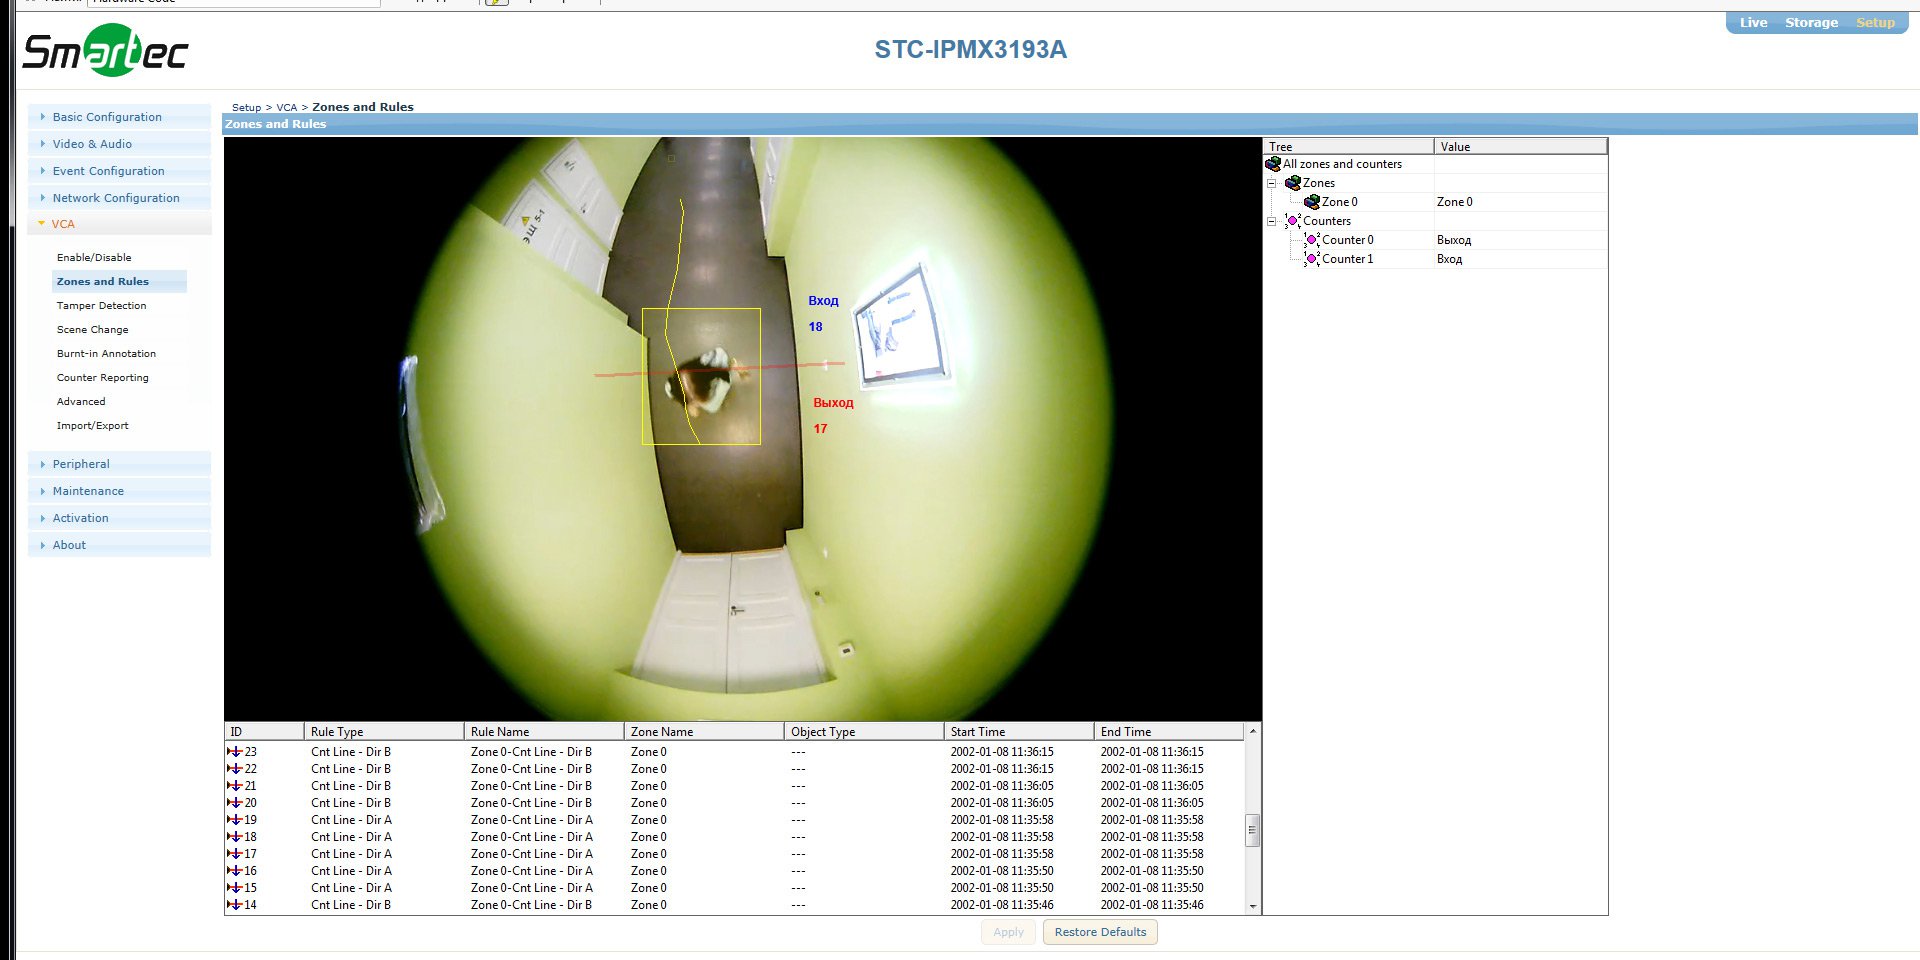Expand the Basic Configuration menu
This screenshot has width=1920, height=960.
pyautogui.click(x=107, y=117)
